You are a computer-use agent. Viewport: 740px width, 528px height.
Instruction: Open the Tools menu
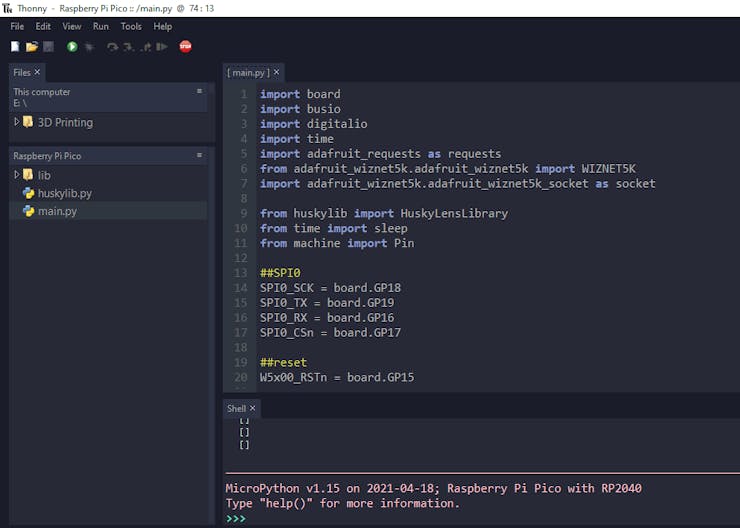pos(131,26)
